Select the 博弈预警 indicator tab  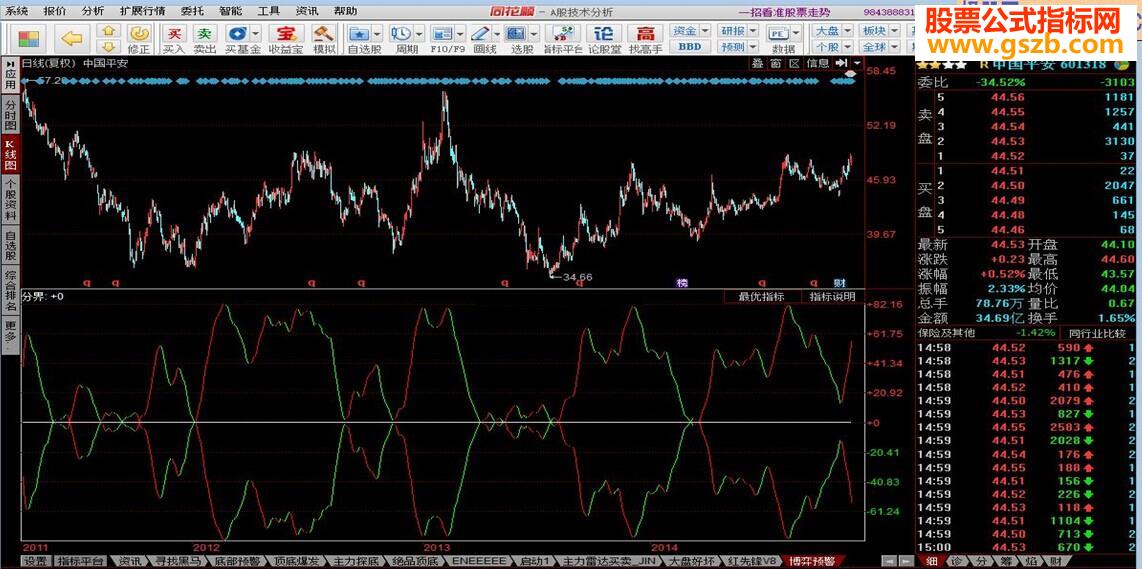point(812,562)
